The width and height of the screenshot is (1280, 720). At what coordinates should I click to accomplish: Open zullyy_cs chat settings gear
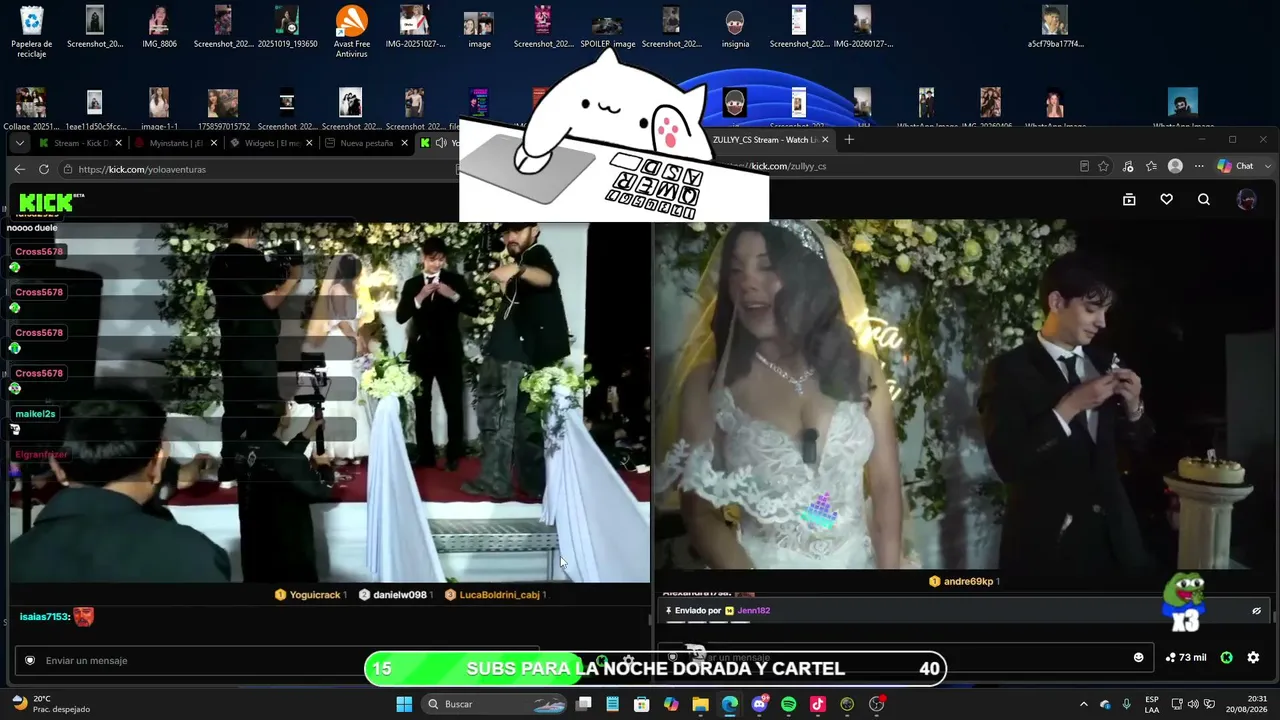point(1253,657)
